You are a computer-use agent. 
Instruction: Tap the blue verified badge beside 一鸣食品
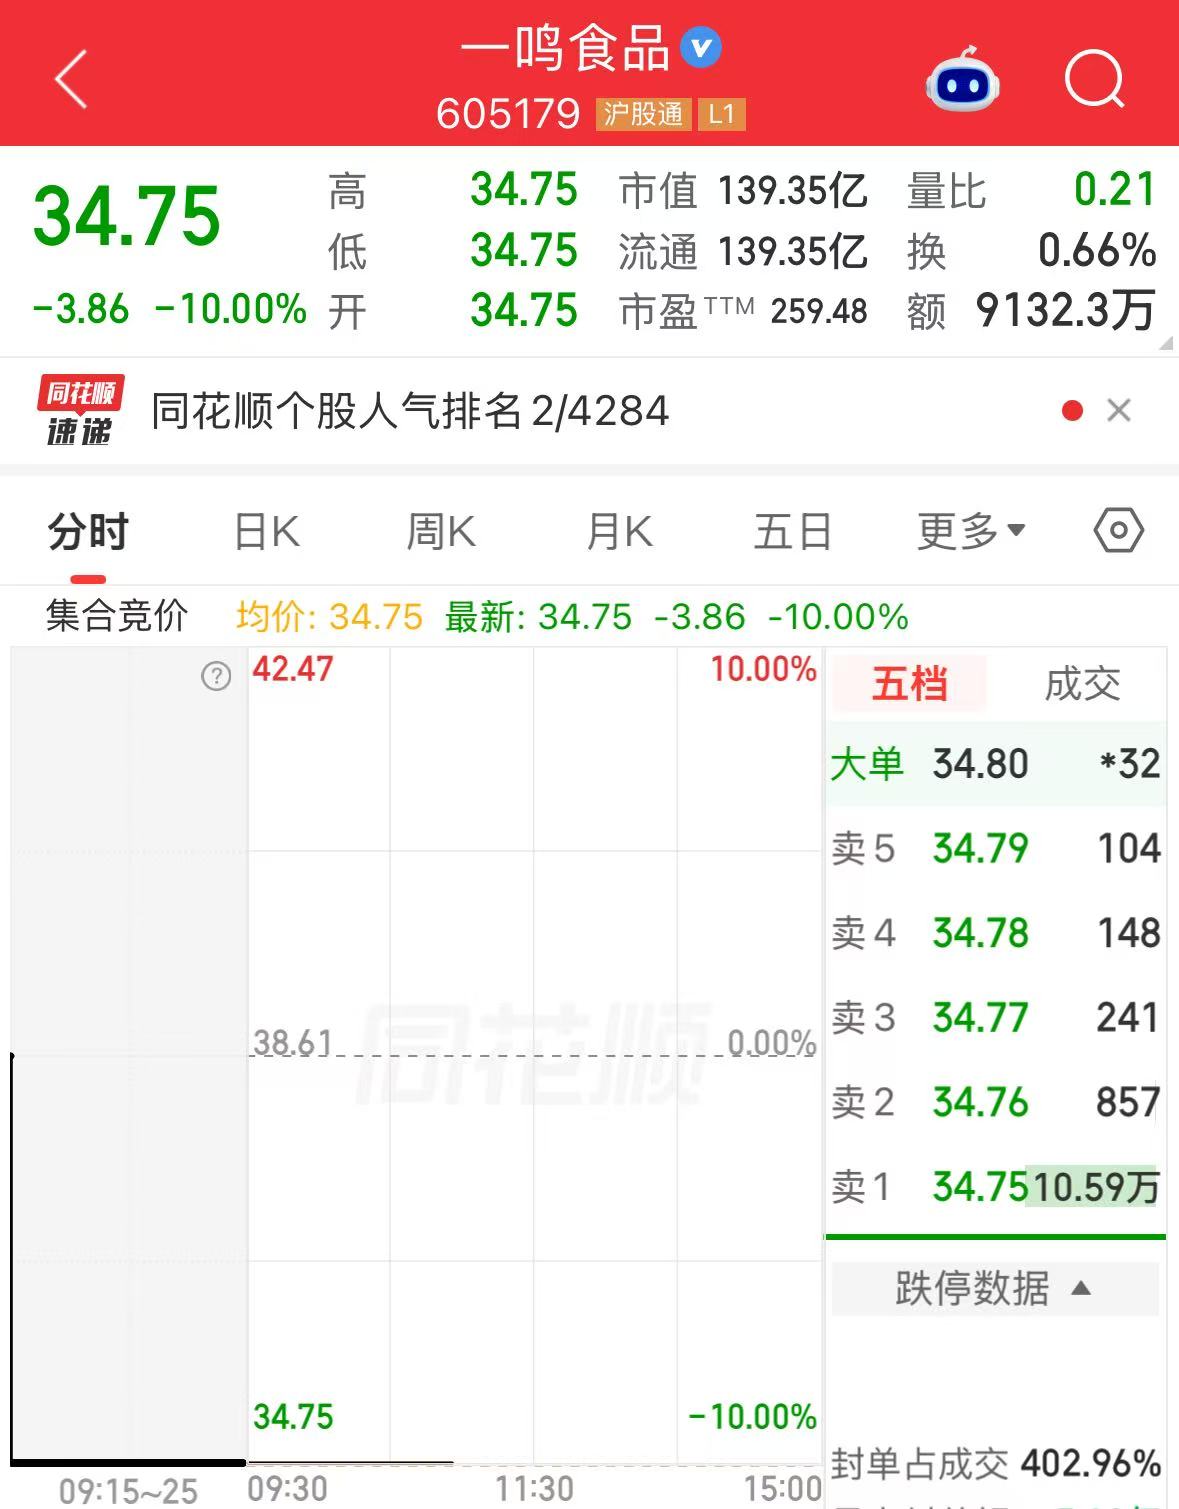click(701, 48)
